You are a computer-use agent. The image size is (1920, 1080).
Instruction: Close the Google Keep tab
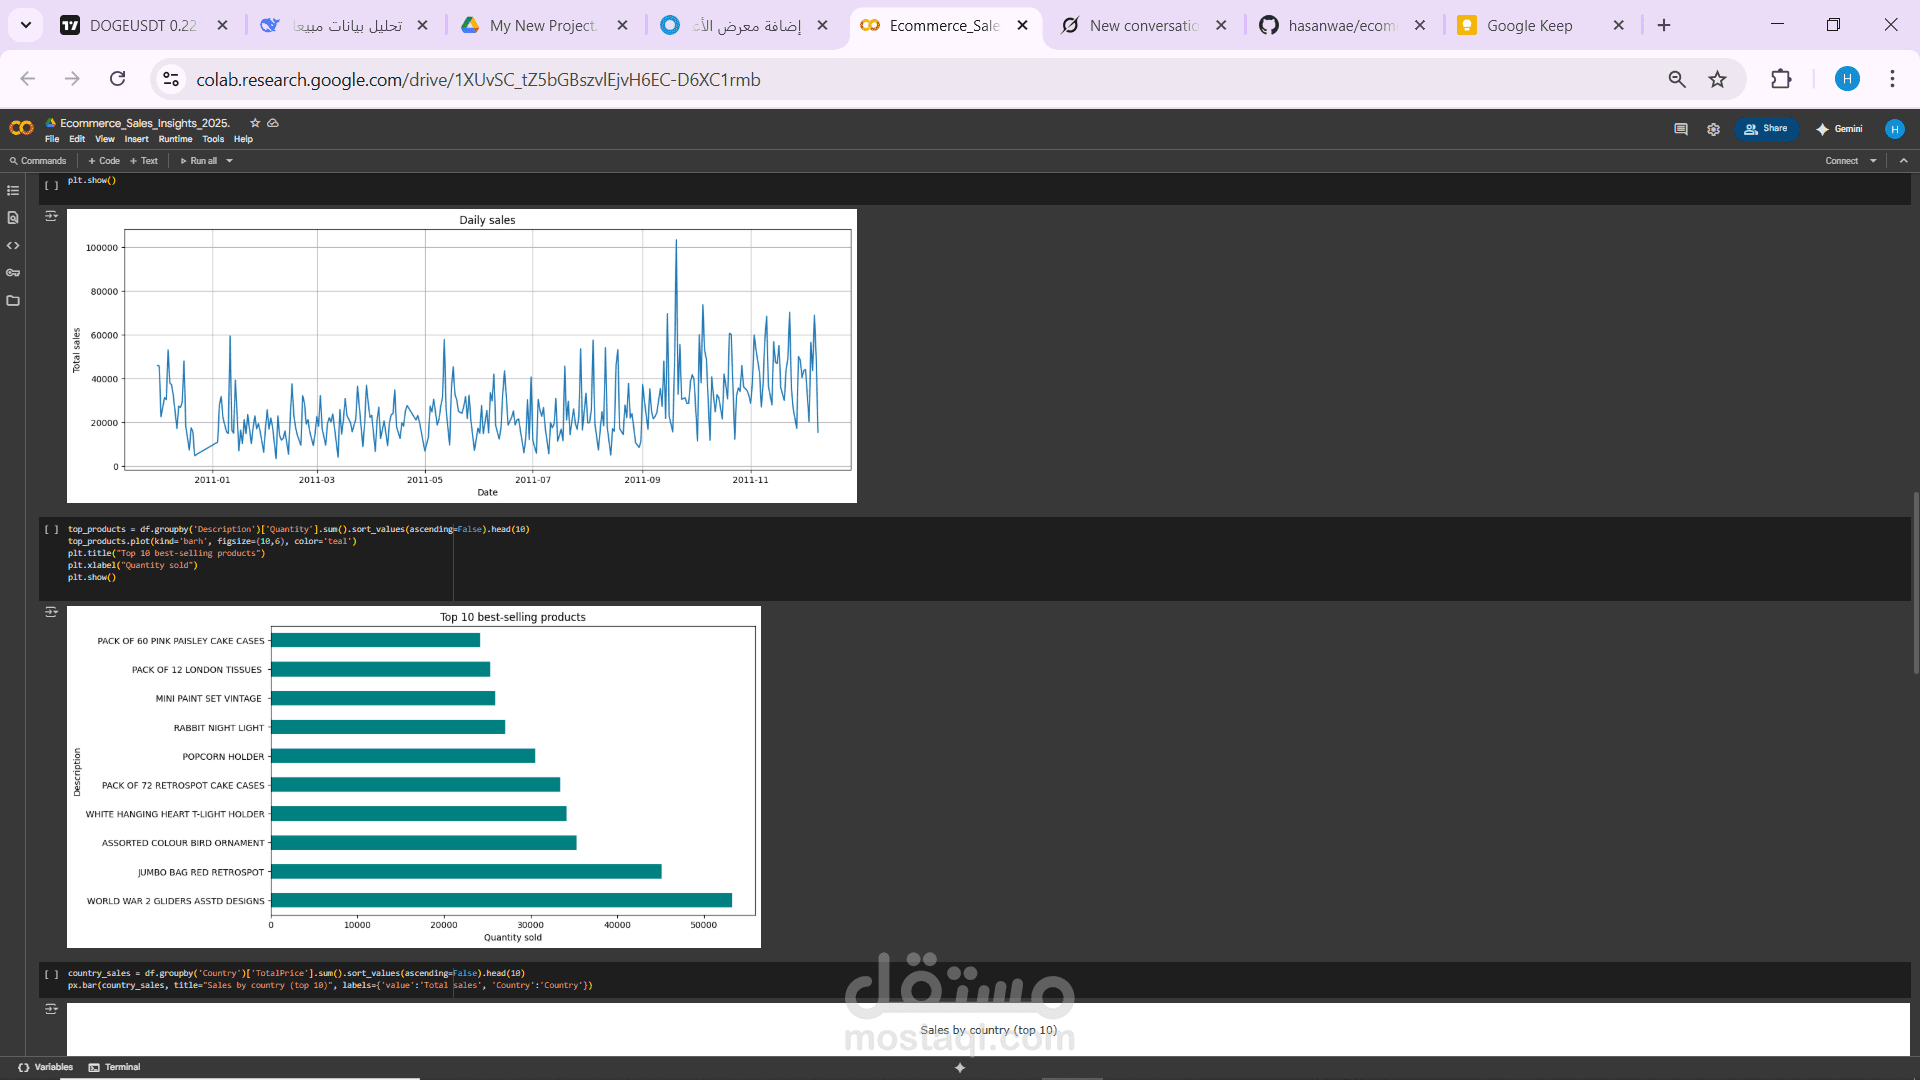tap(1619, 25)
